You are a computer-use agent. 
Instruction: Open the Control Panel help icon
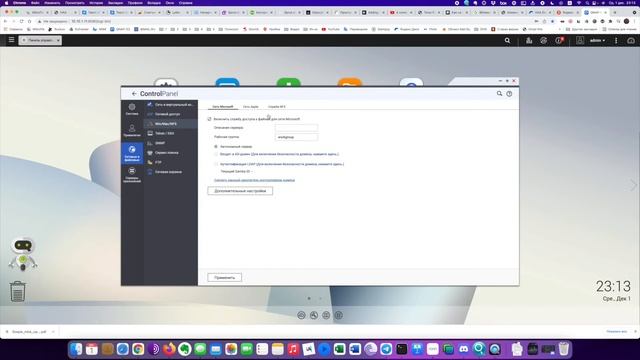click(509, 93)
